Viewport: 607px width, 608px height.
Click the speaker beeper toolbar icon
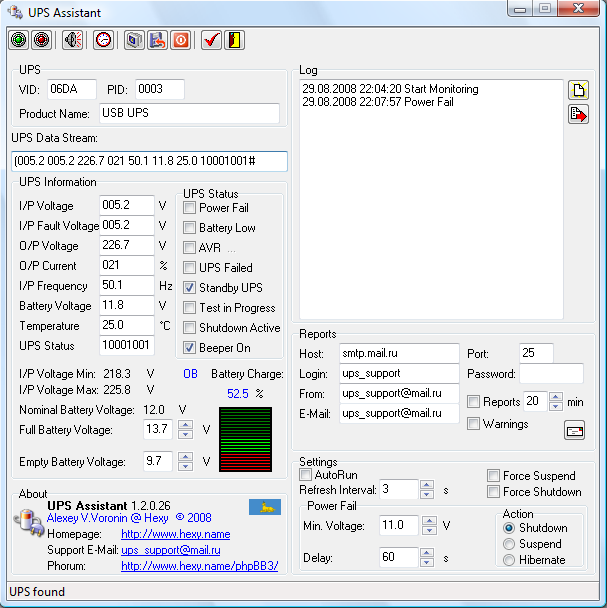tap(73, 40)
